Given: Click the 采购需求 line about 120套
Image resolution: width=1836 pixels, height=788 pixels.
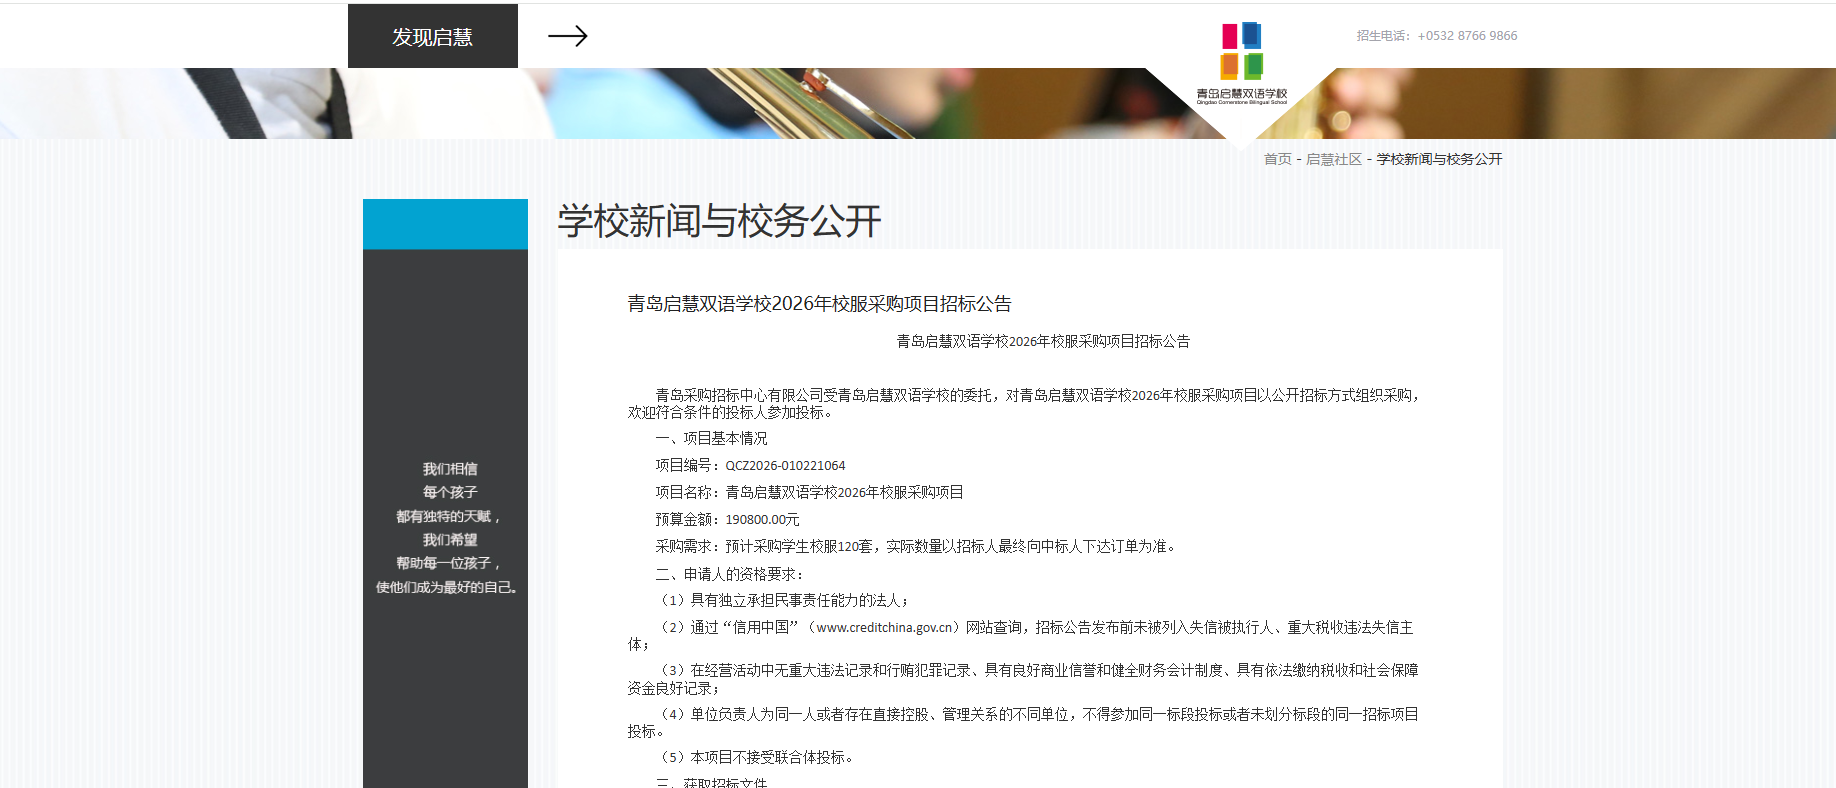Looking at the screenshot, I should tap(917, 546).
